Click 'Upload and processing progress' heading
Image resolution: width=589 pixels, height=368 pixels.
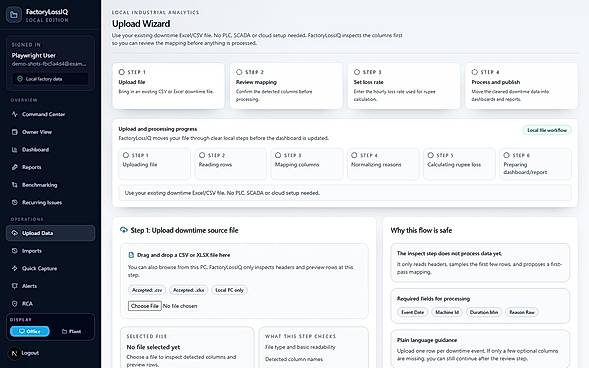[158, 129]
